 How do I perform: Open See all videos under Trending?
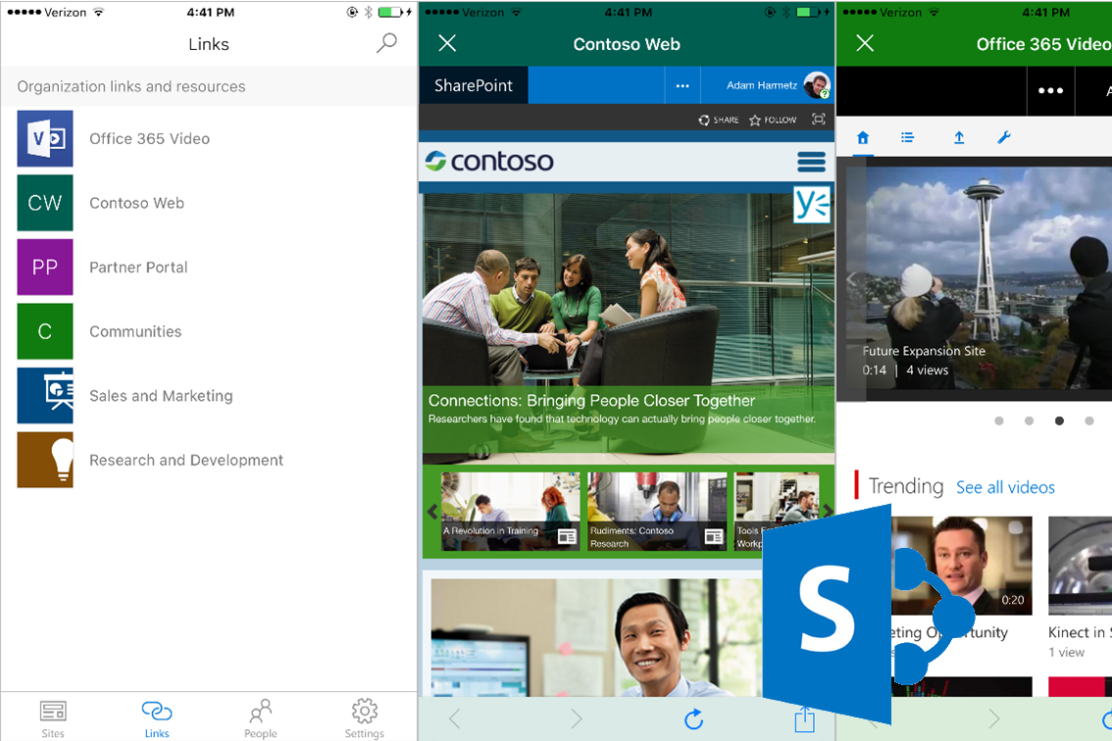pyautogui.click(x=1005, y=487)
